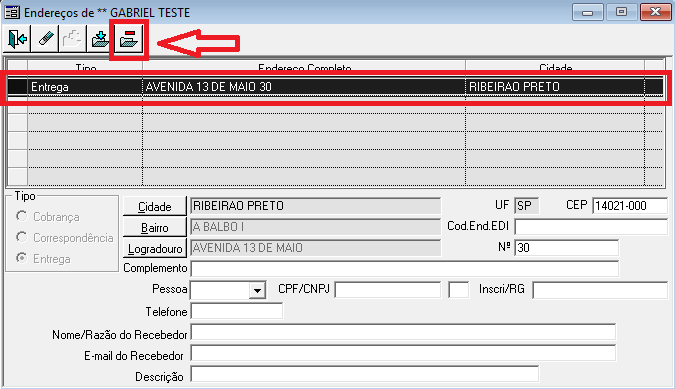This screenshot has width=675, height=389.
Task: Click the Logradouro field AVENIDA 13 DE MAIO
Action: point(316,248)
